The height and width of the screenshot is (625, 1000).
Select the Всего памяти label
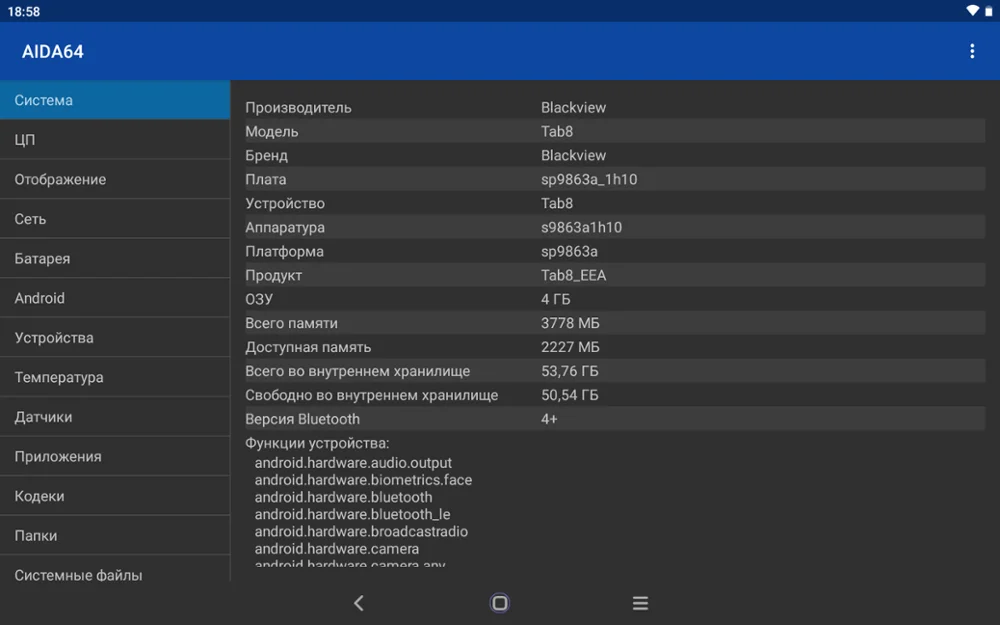(x=291, y=323)
